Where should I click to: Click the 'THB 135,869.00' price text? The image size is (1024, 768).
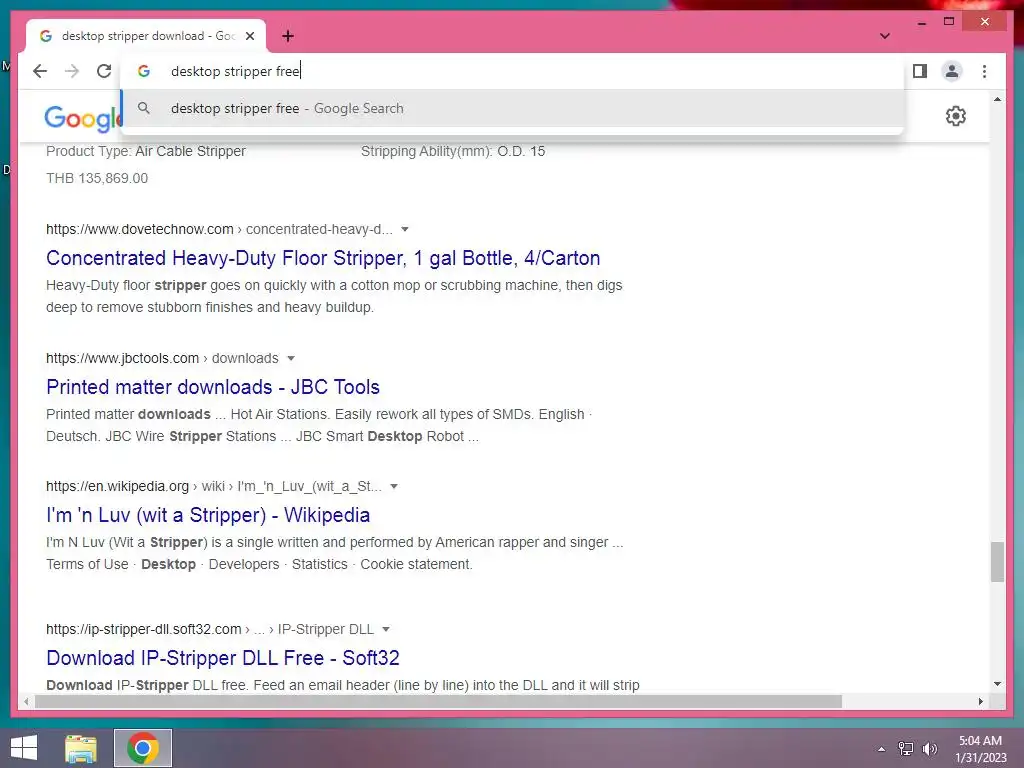[97, 178]
